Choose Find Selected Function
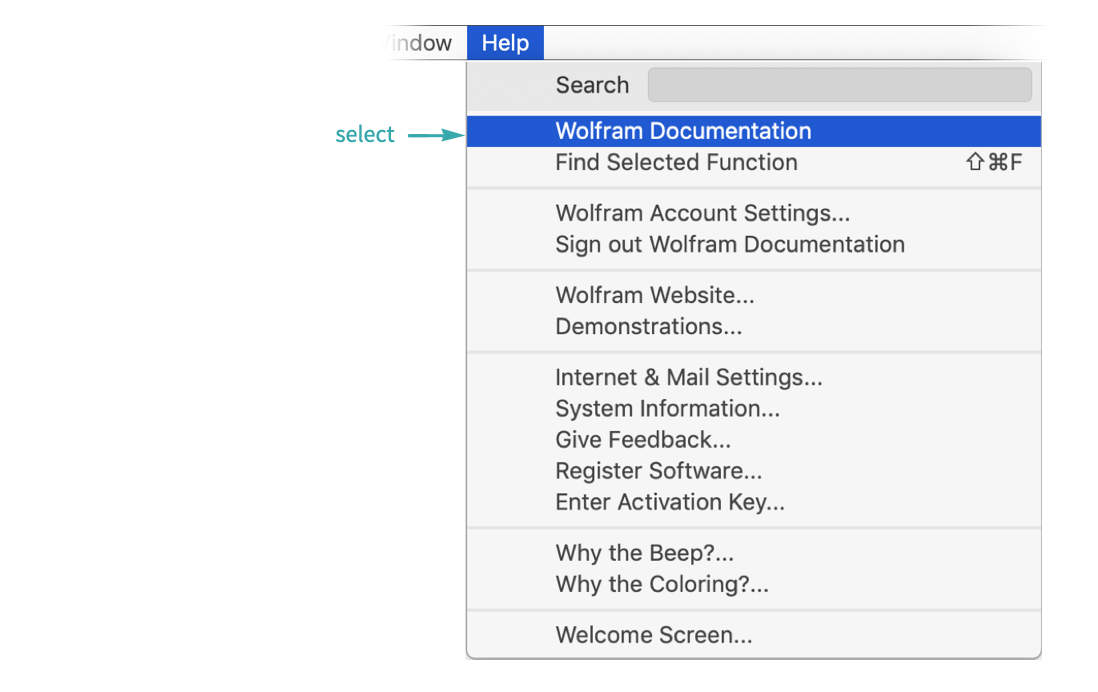1098x692 pixels. click(676, 162)
